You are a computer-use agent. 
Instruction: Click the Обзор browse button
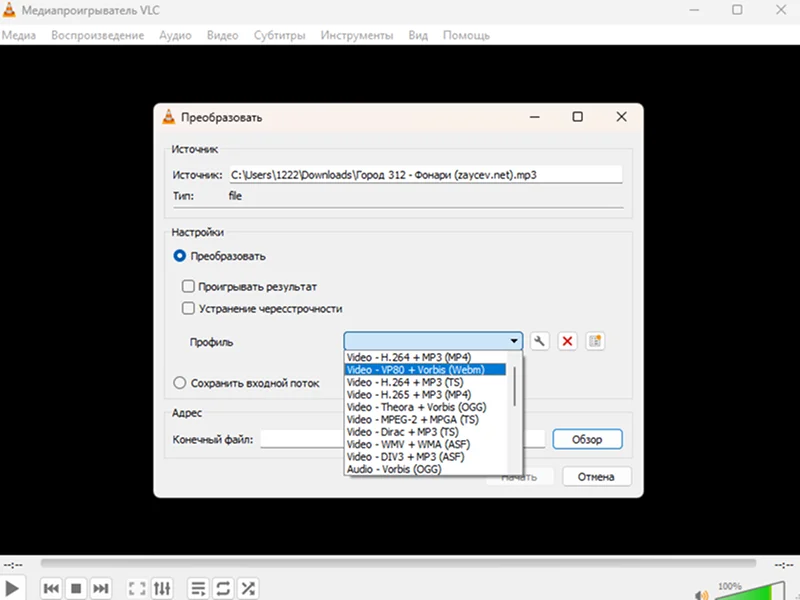587,439
